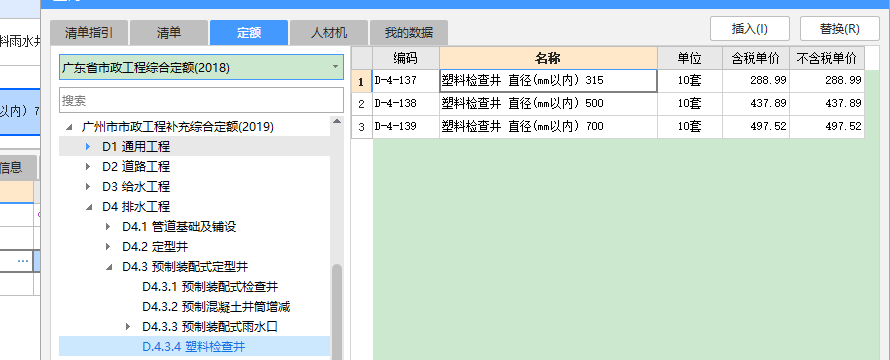Select the D4.1 管道基础及铺设 tree item
Screen dimensions: 890x360
click(179, 227)
